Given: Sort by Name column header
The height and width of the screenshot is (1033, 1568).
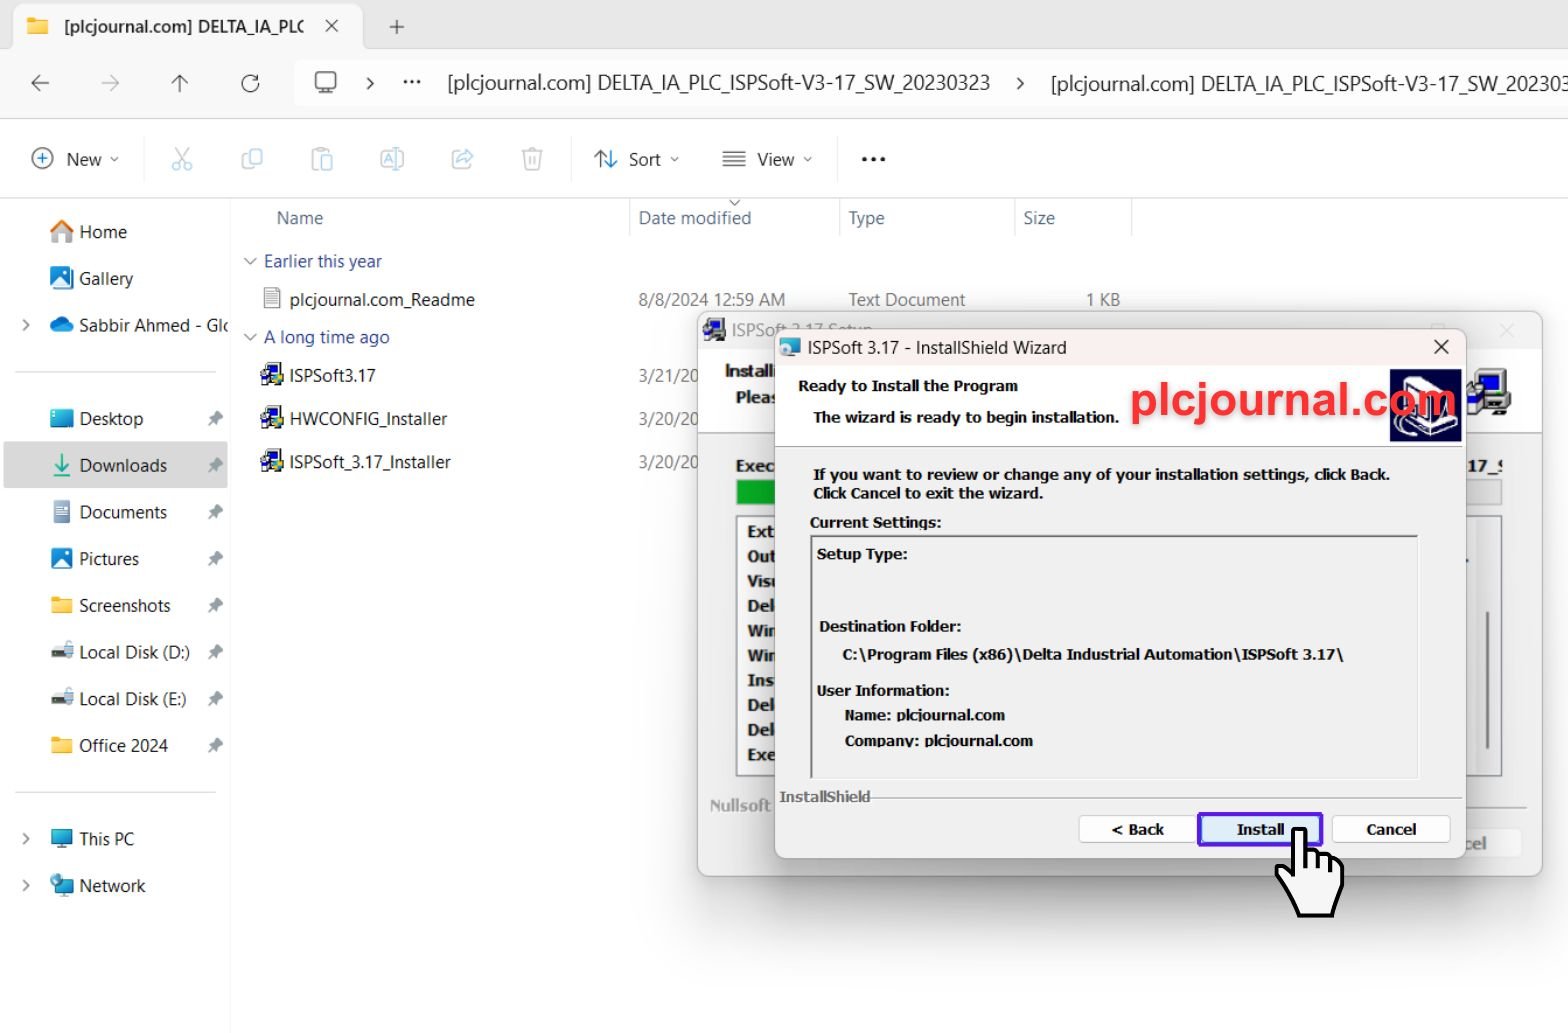Looking at the screenshot, I should point(300,218).
